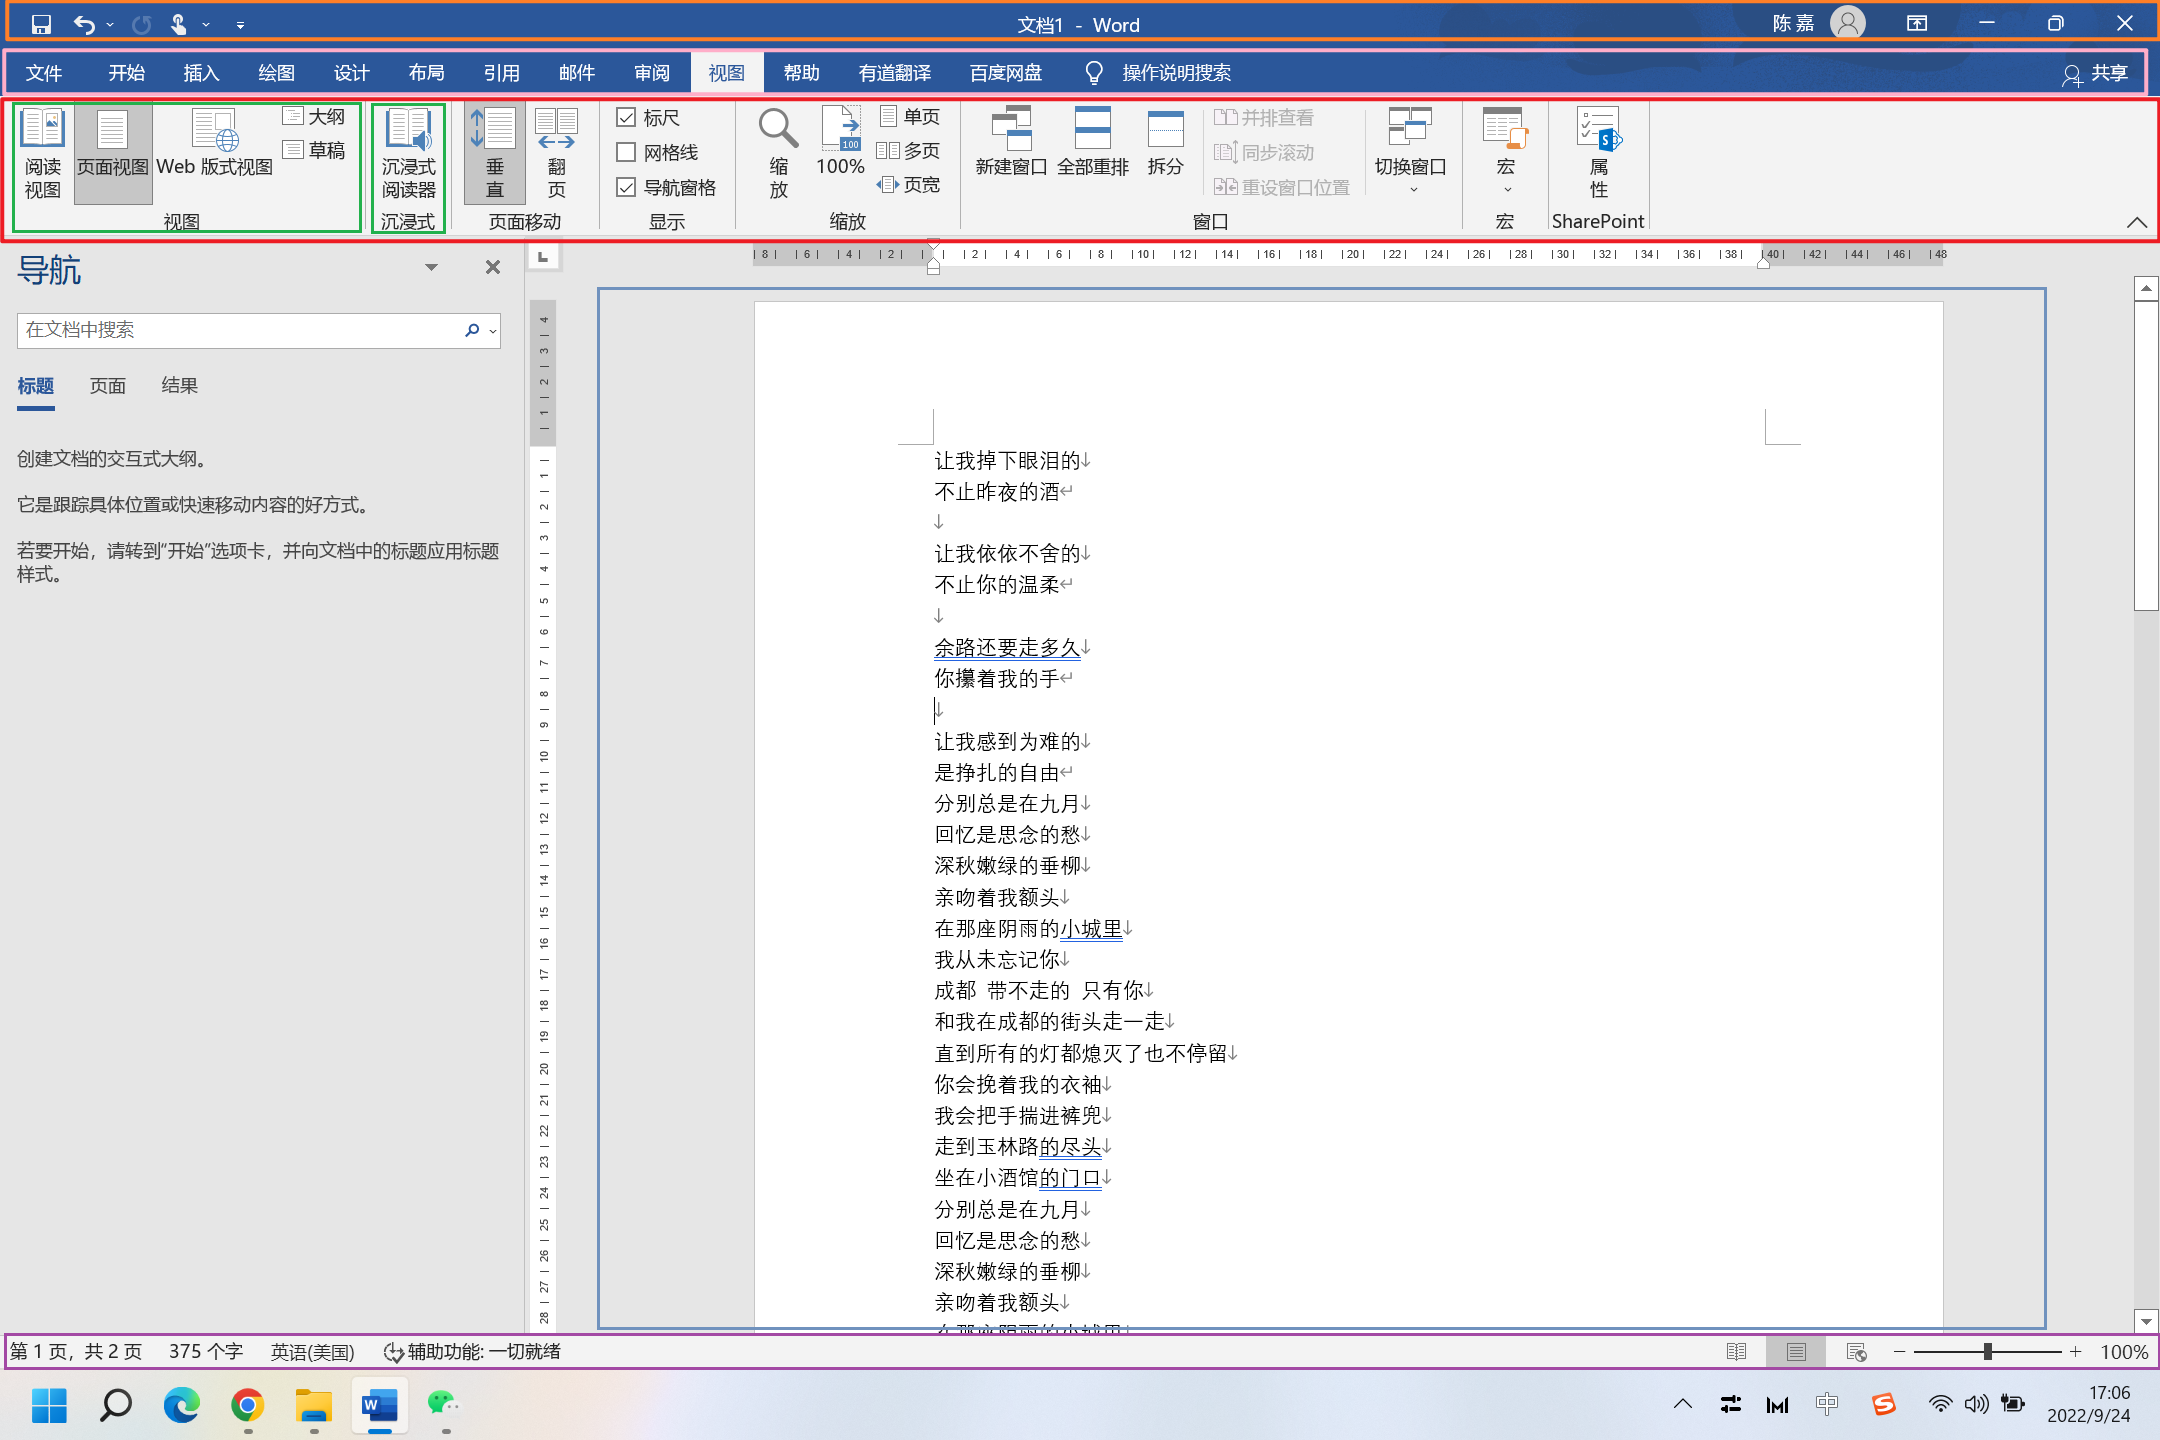The height and width of the screenshot is (1440, 2160).
Task: Click Read Mode icon in status bar
Action: click(x=1737, y=1352)
